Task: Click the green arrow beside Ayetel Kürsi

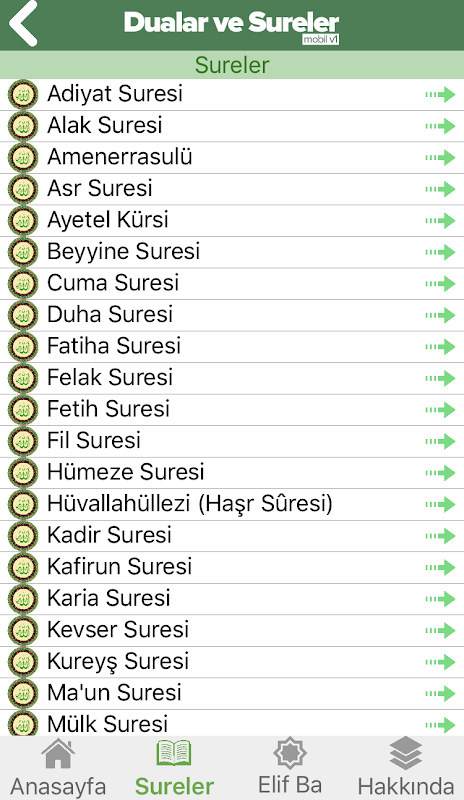Action: (x=440, y=220)
